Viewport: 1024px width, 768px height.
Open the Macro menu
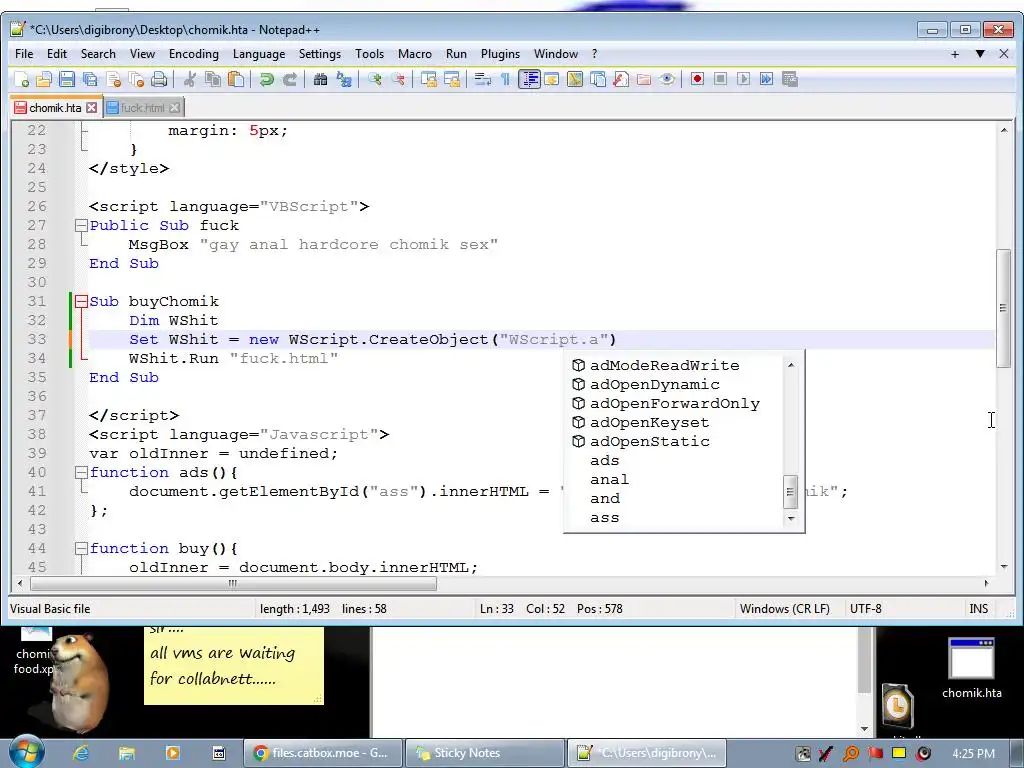pos(415,54)
